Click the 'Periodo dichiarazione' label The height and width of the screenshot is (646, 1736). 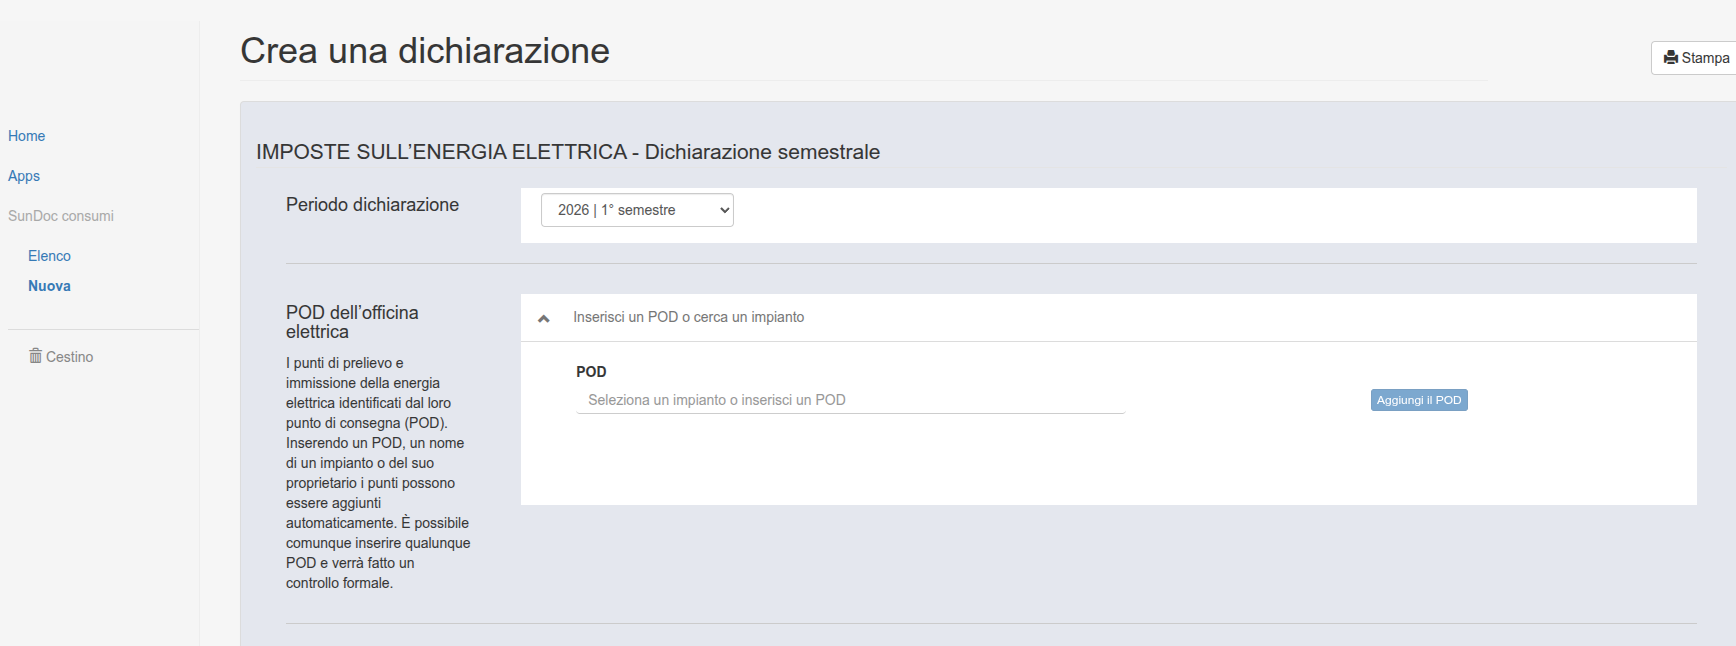tap(372, 204)
